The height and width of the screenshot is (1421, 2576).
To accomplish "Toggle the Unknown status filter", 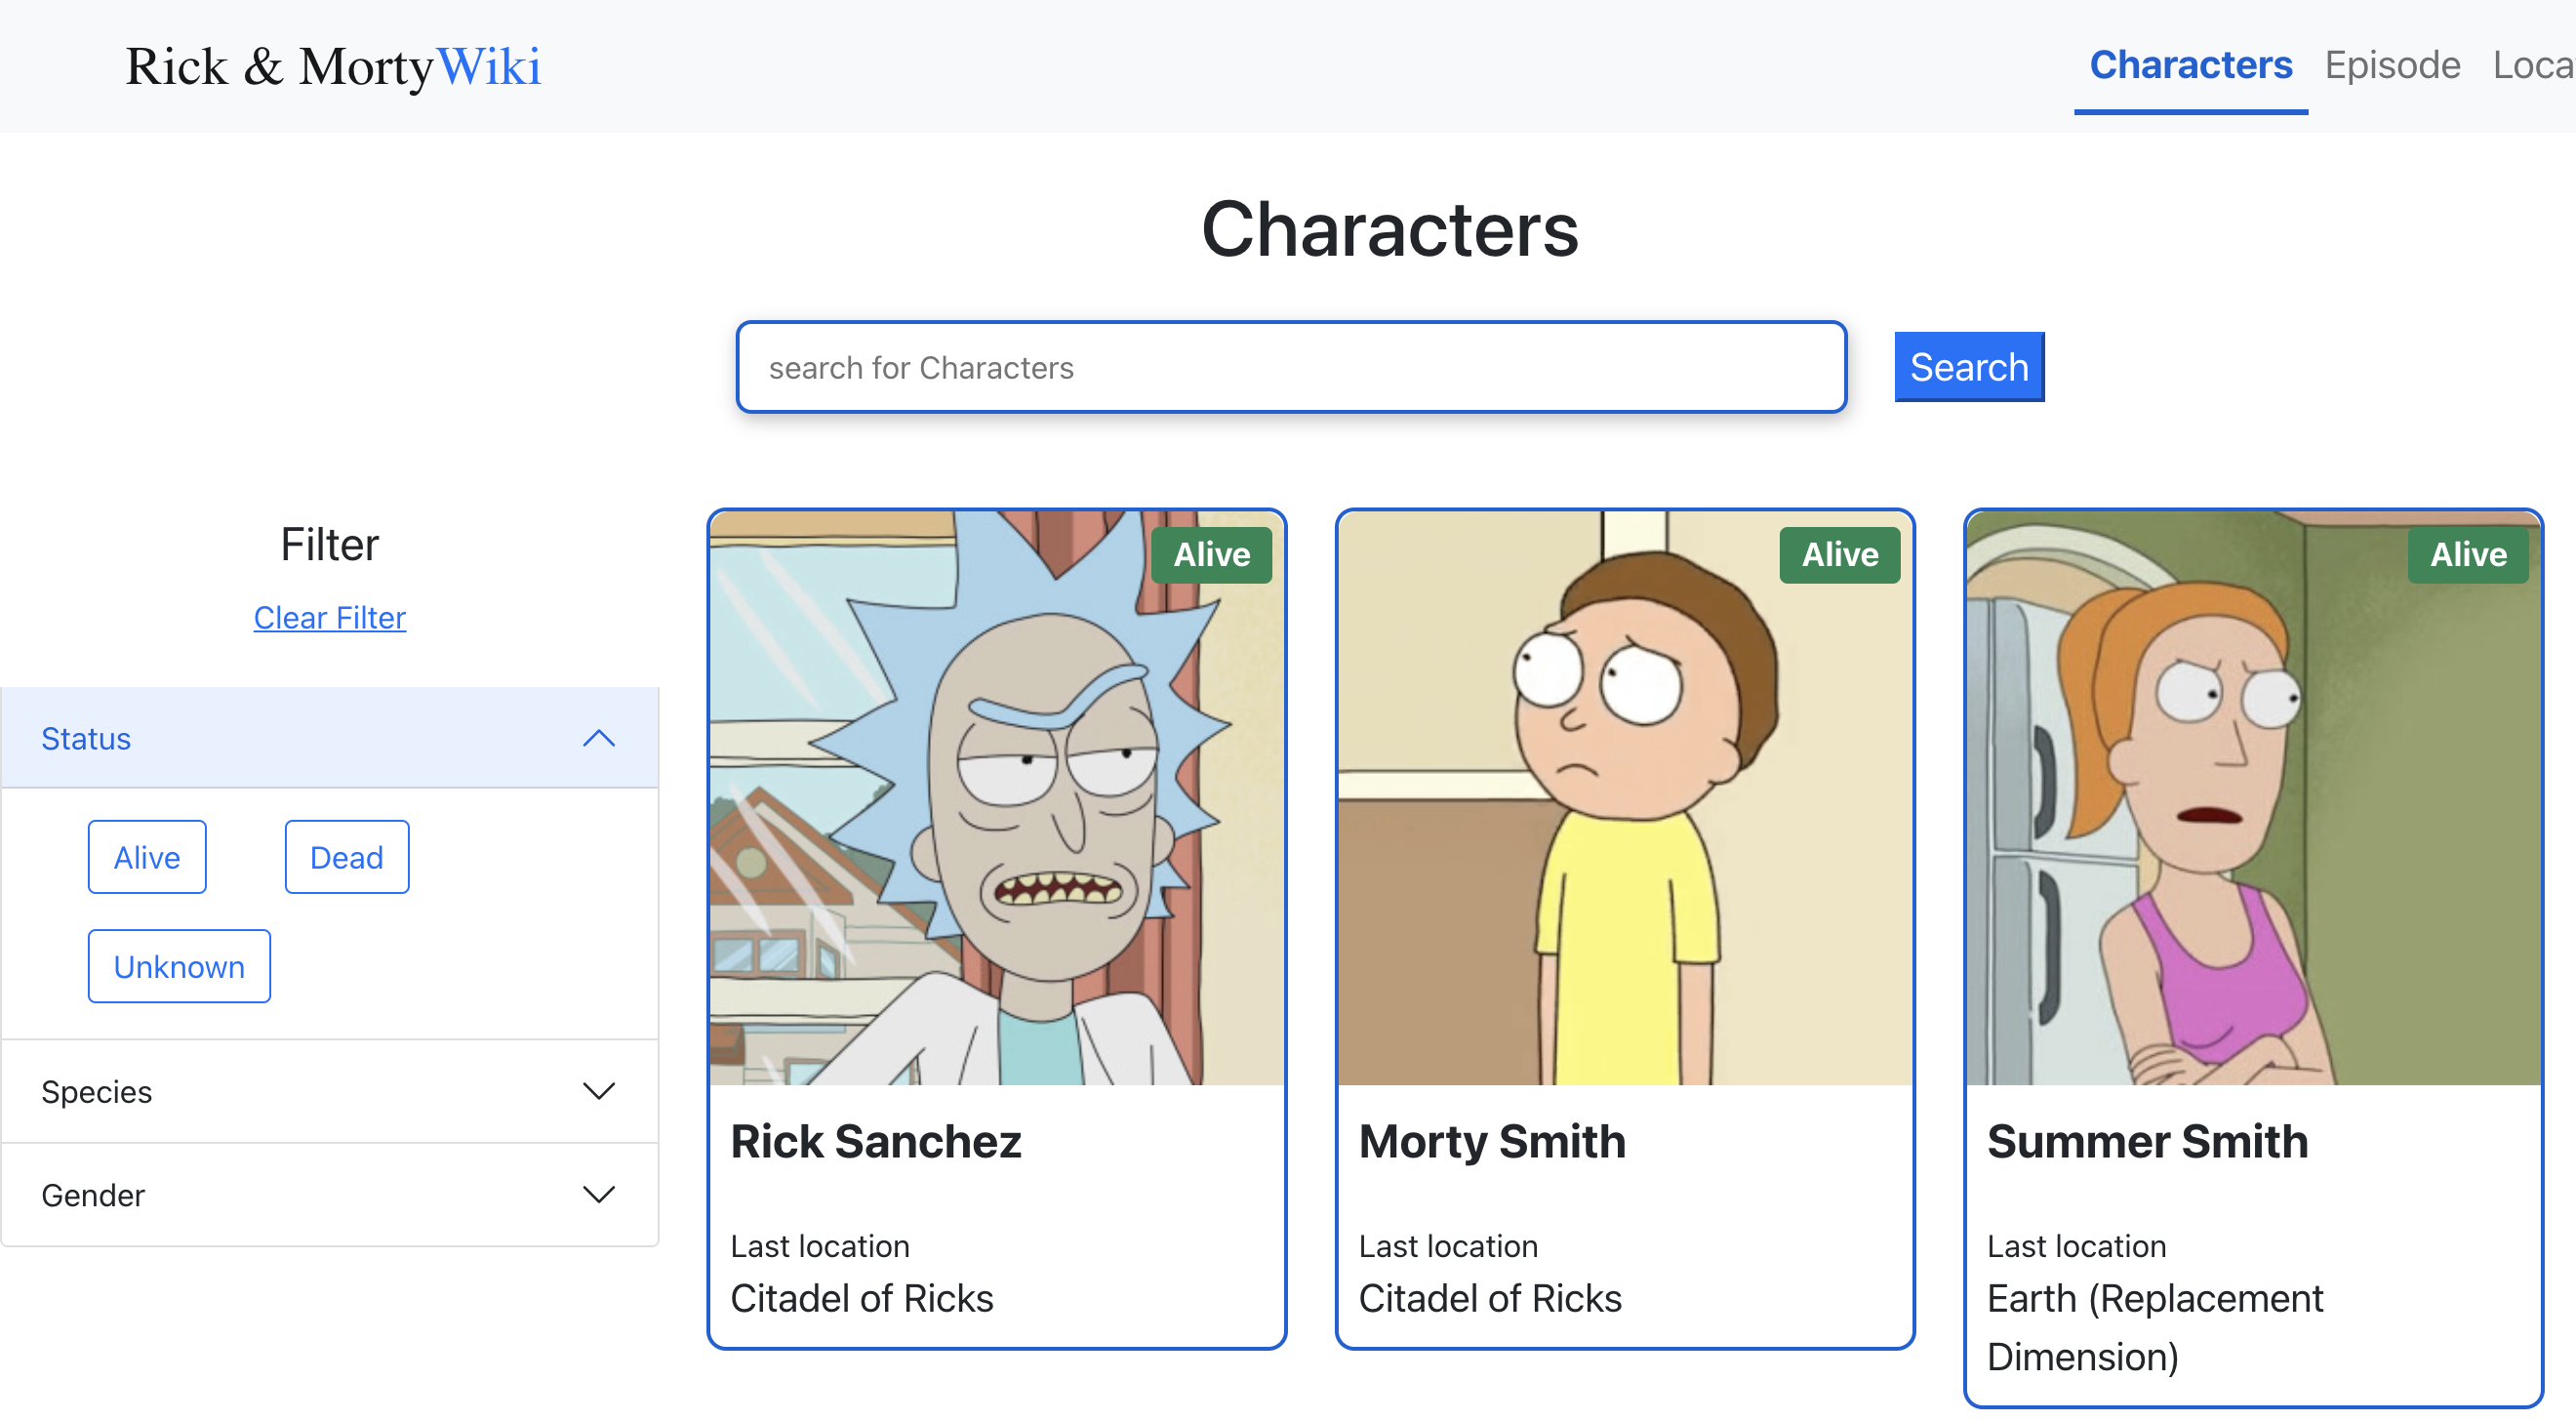I will click(179, 965).
